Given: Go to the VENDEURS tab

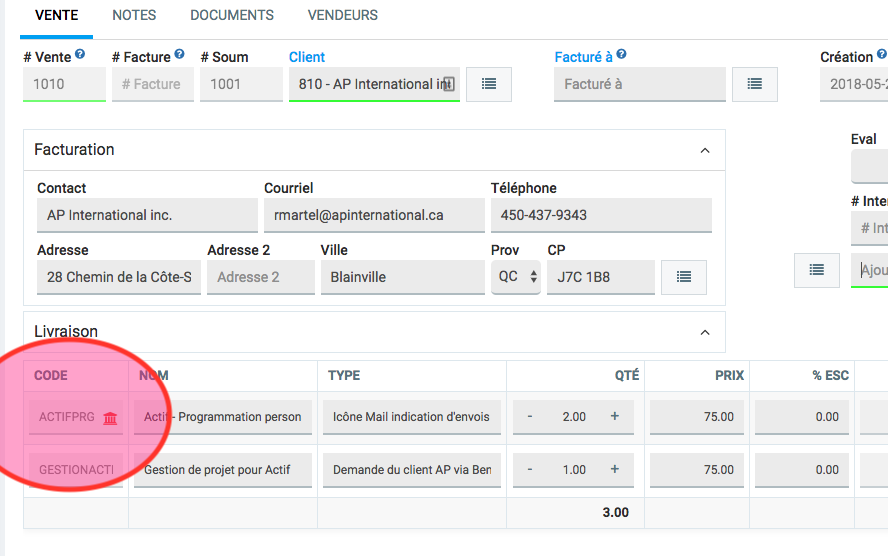Looking at the screenshot, I should pyautogui.click(x=343, y=16).
